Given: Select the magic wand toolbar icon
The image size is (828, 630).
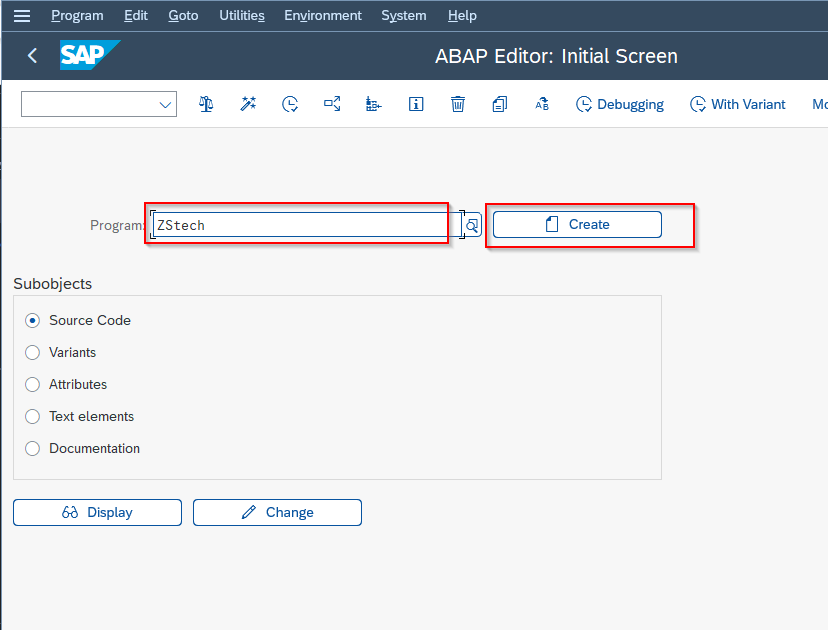Looking at the screenshot, I should tap(248, 104).
